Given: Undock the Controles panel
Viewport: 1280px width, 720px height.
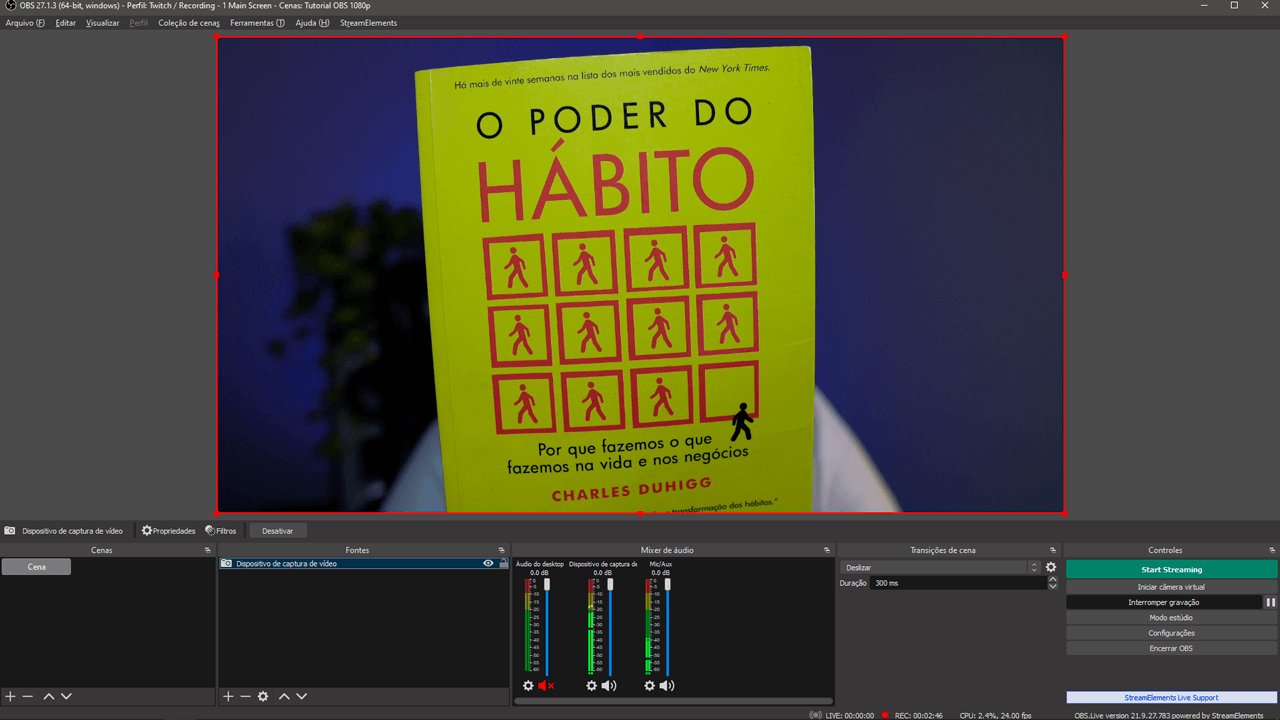Looking at the screenshot, I should (x=1272, y=550).
